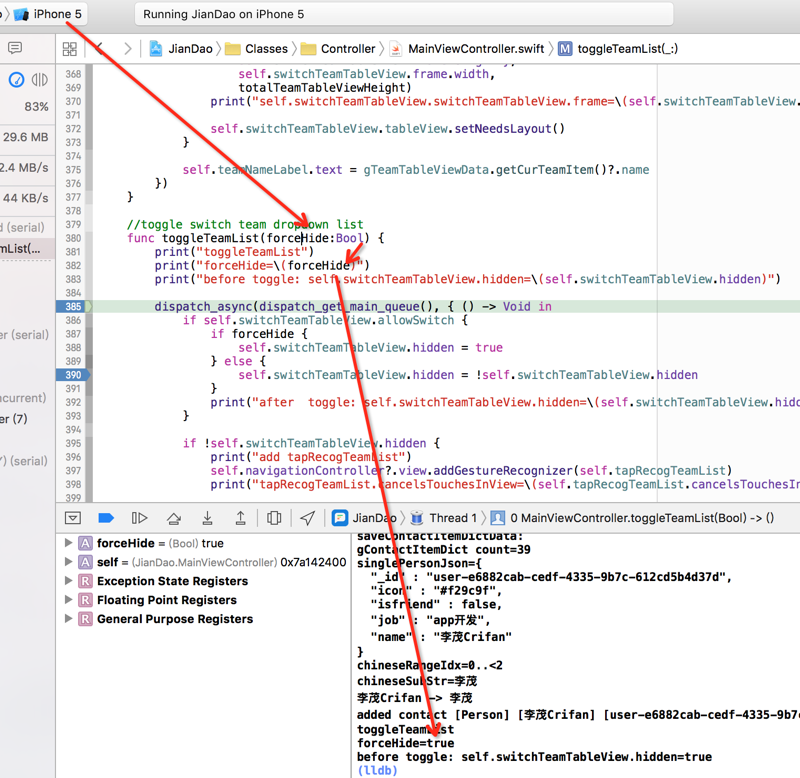Click console line chineseSubStr=李茂
Viewport: 800px width, 778px height.
click(417, 682)
